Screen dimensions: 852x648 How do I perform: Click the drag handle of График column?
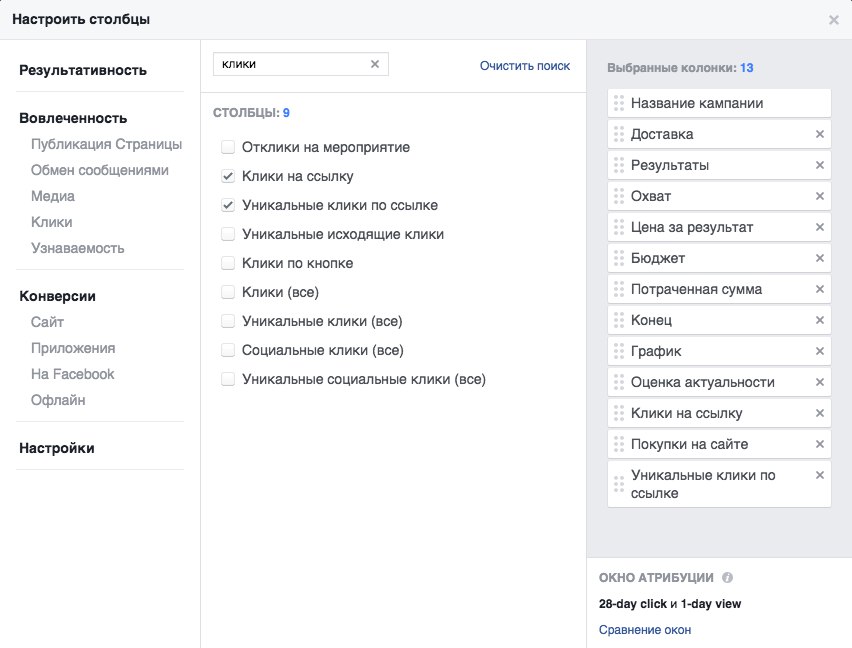[x=619, y=351]
